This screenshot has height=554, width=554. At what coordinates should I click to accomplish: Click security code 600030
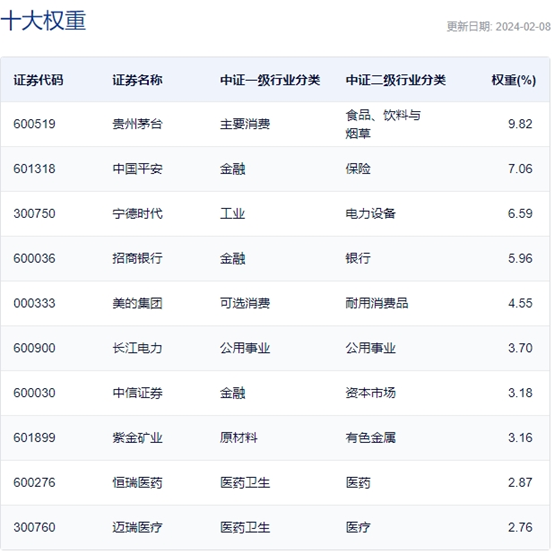[x=34, y=393]
